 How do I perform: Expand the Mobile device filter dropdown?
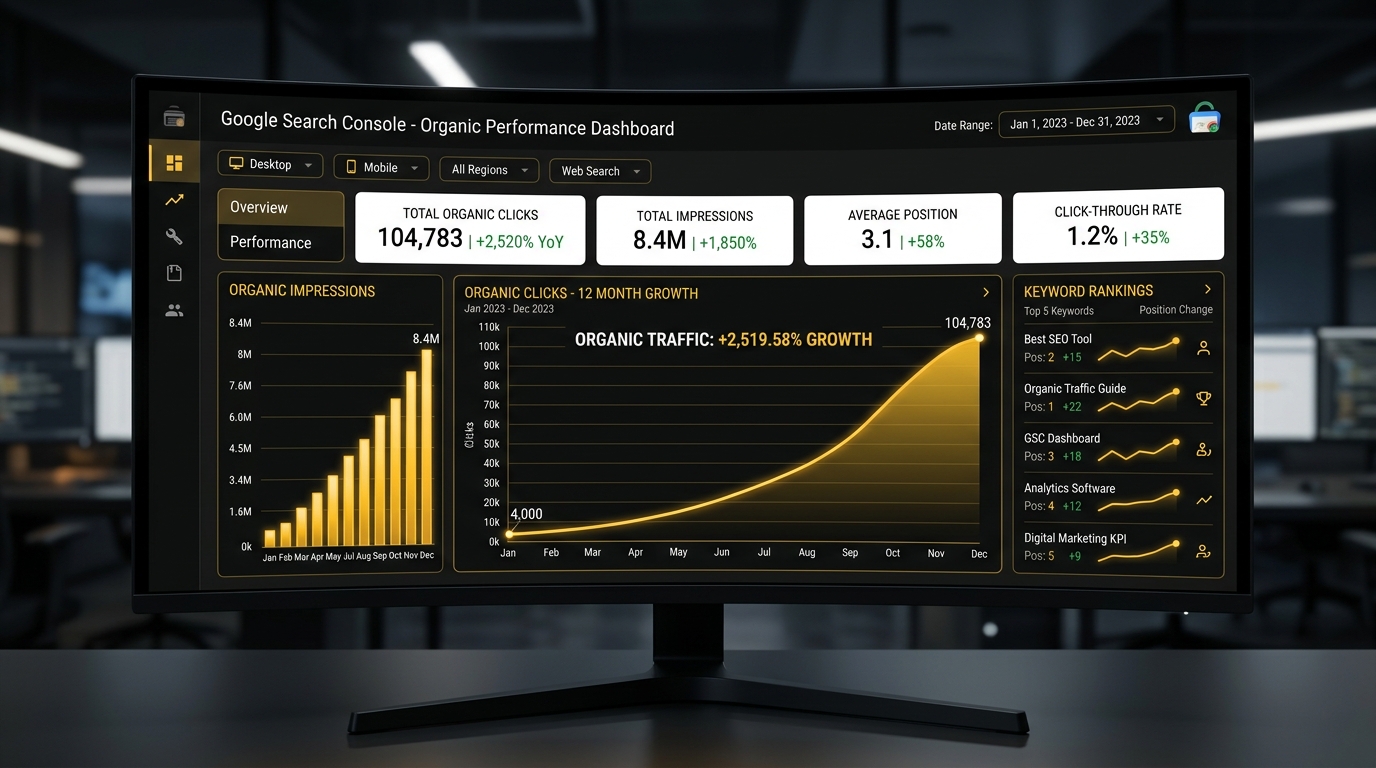tap(381, 168)
